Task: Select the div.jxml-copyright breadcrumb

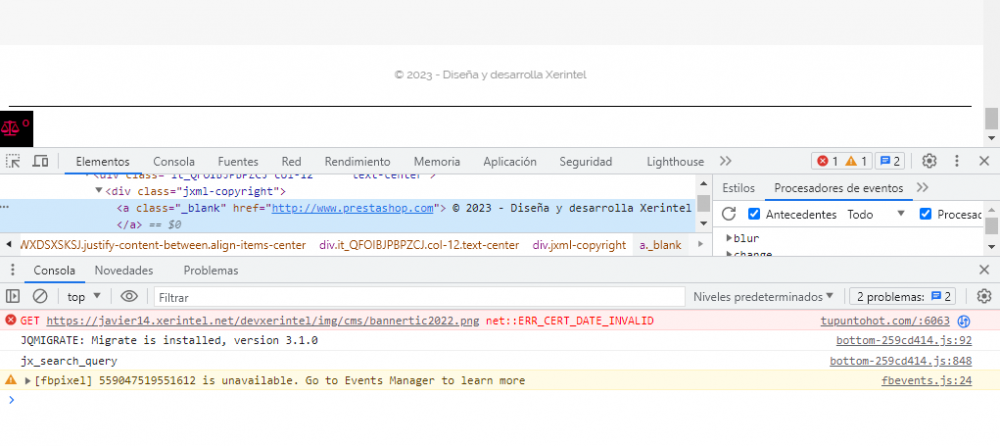Action: pos(579,245)
